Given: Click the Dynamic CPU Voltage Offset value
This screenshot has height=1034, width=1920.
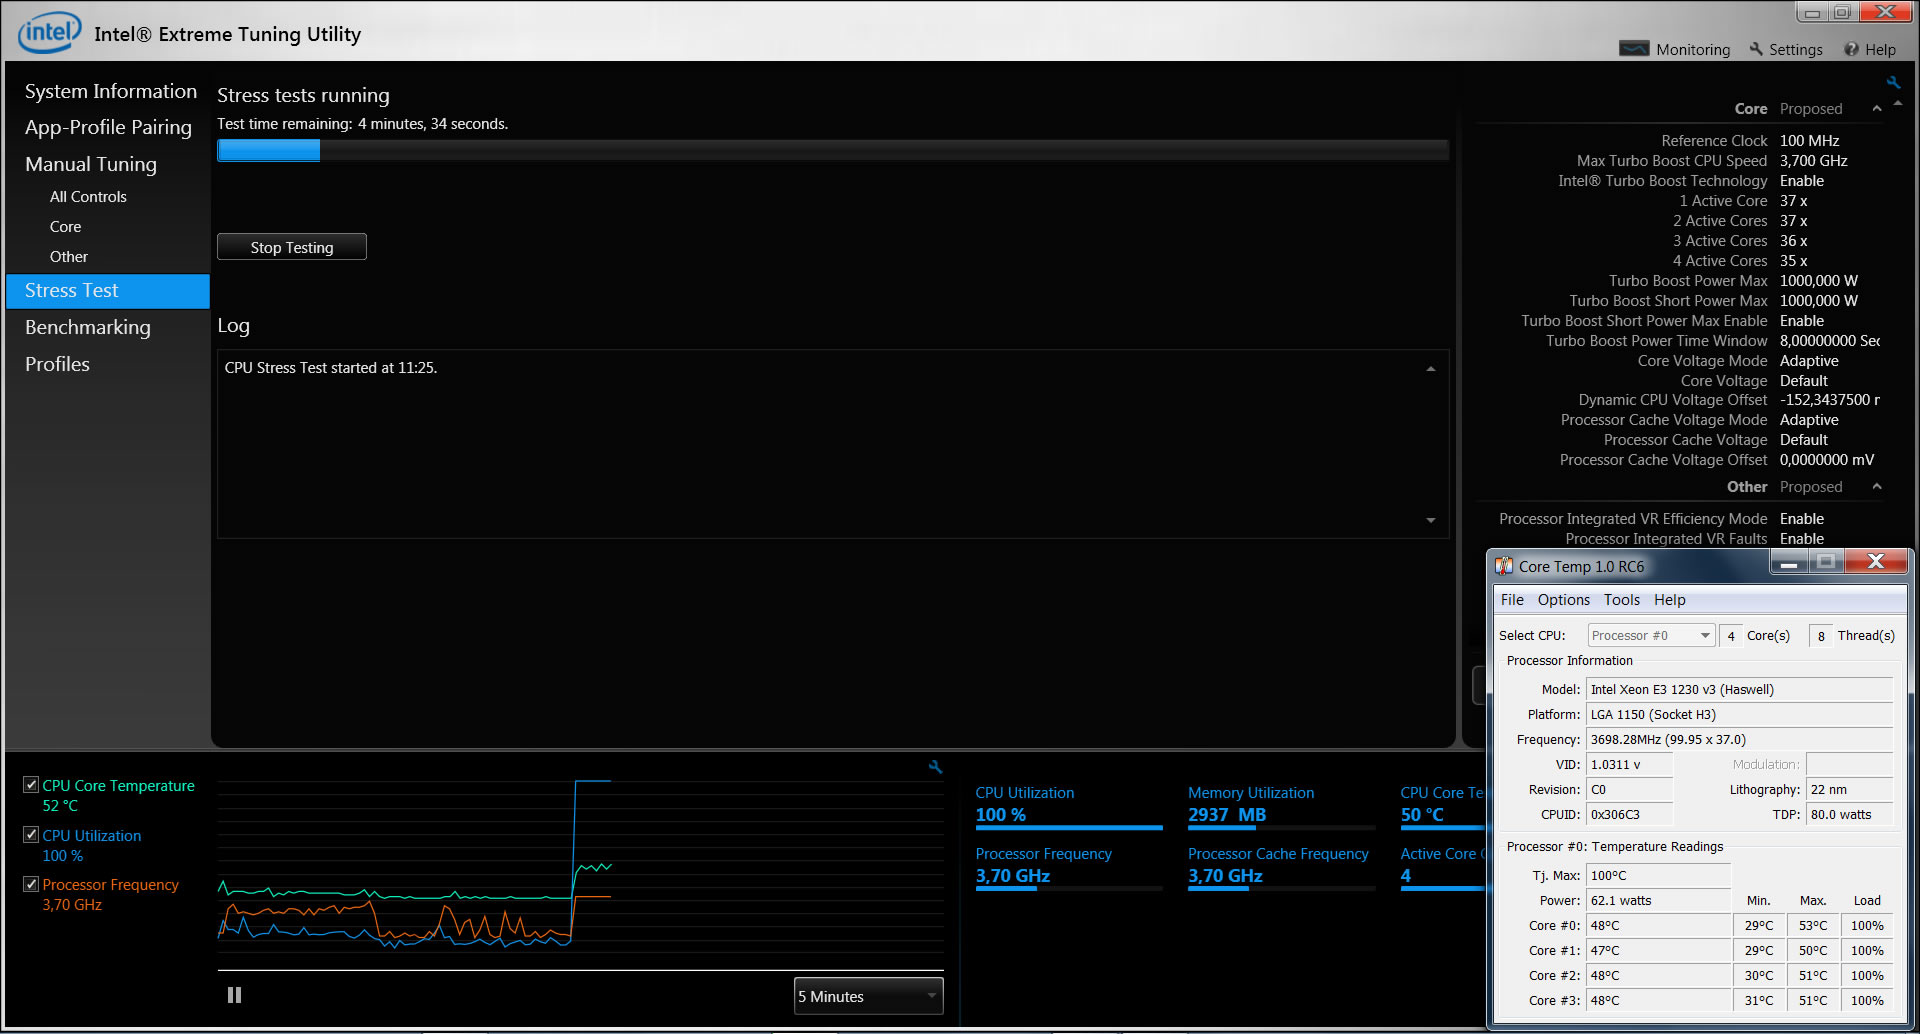Looking at the screenshot, I should point(1829,400).
